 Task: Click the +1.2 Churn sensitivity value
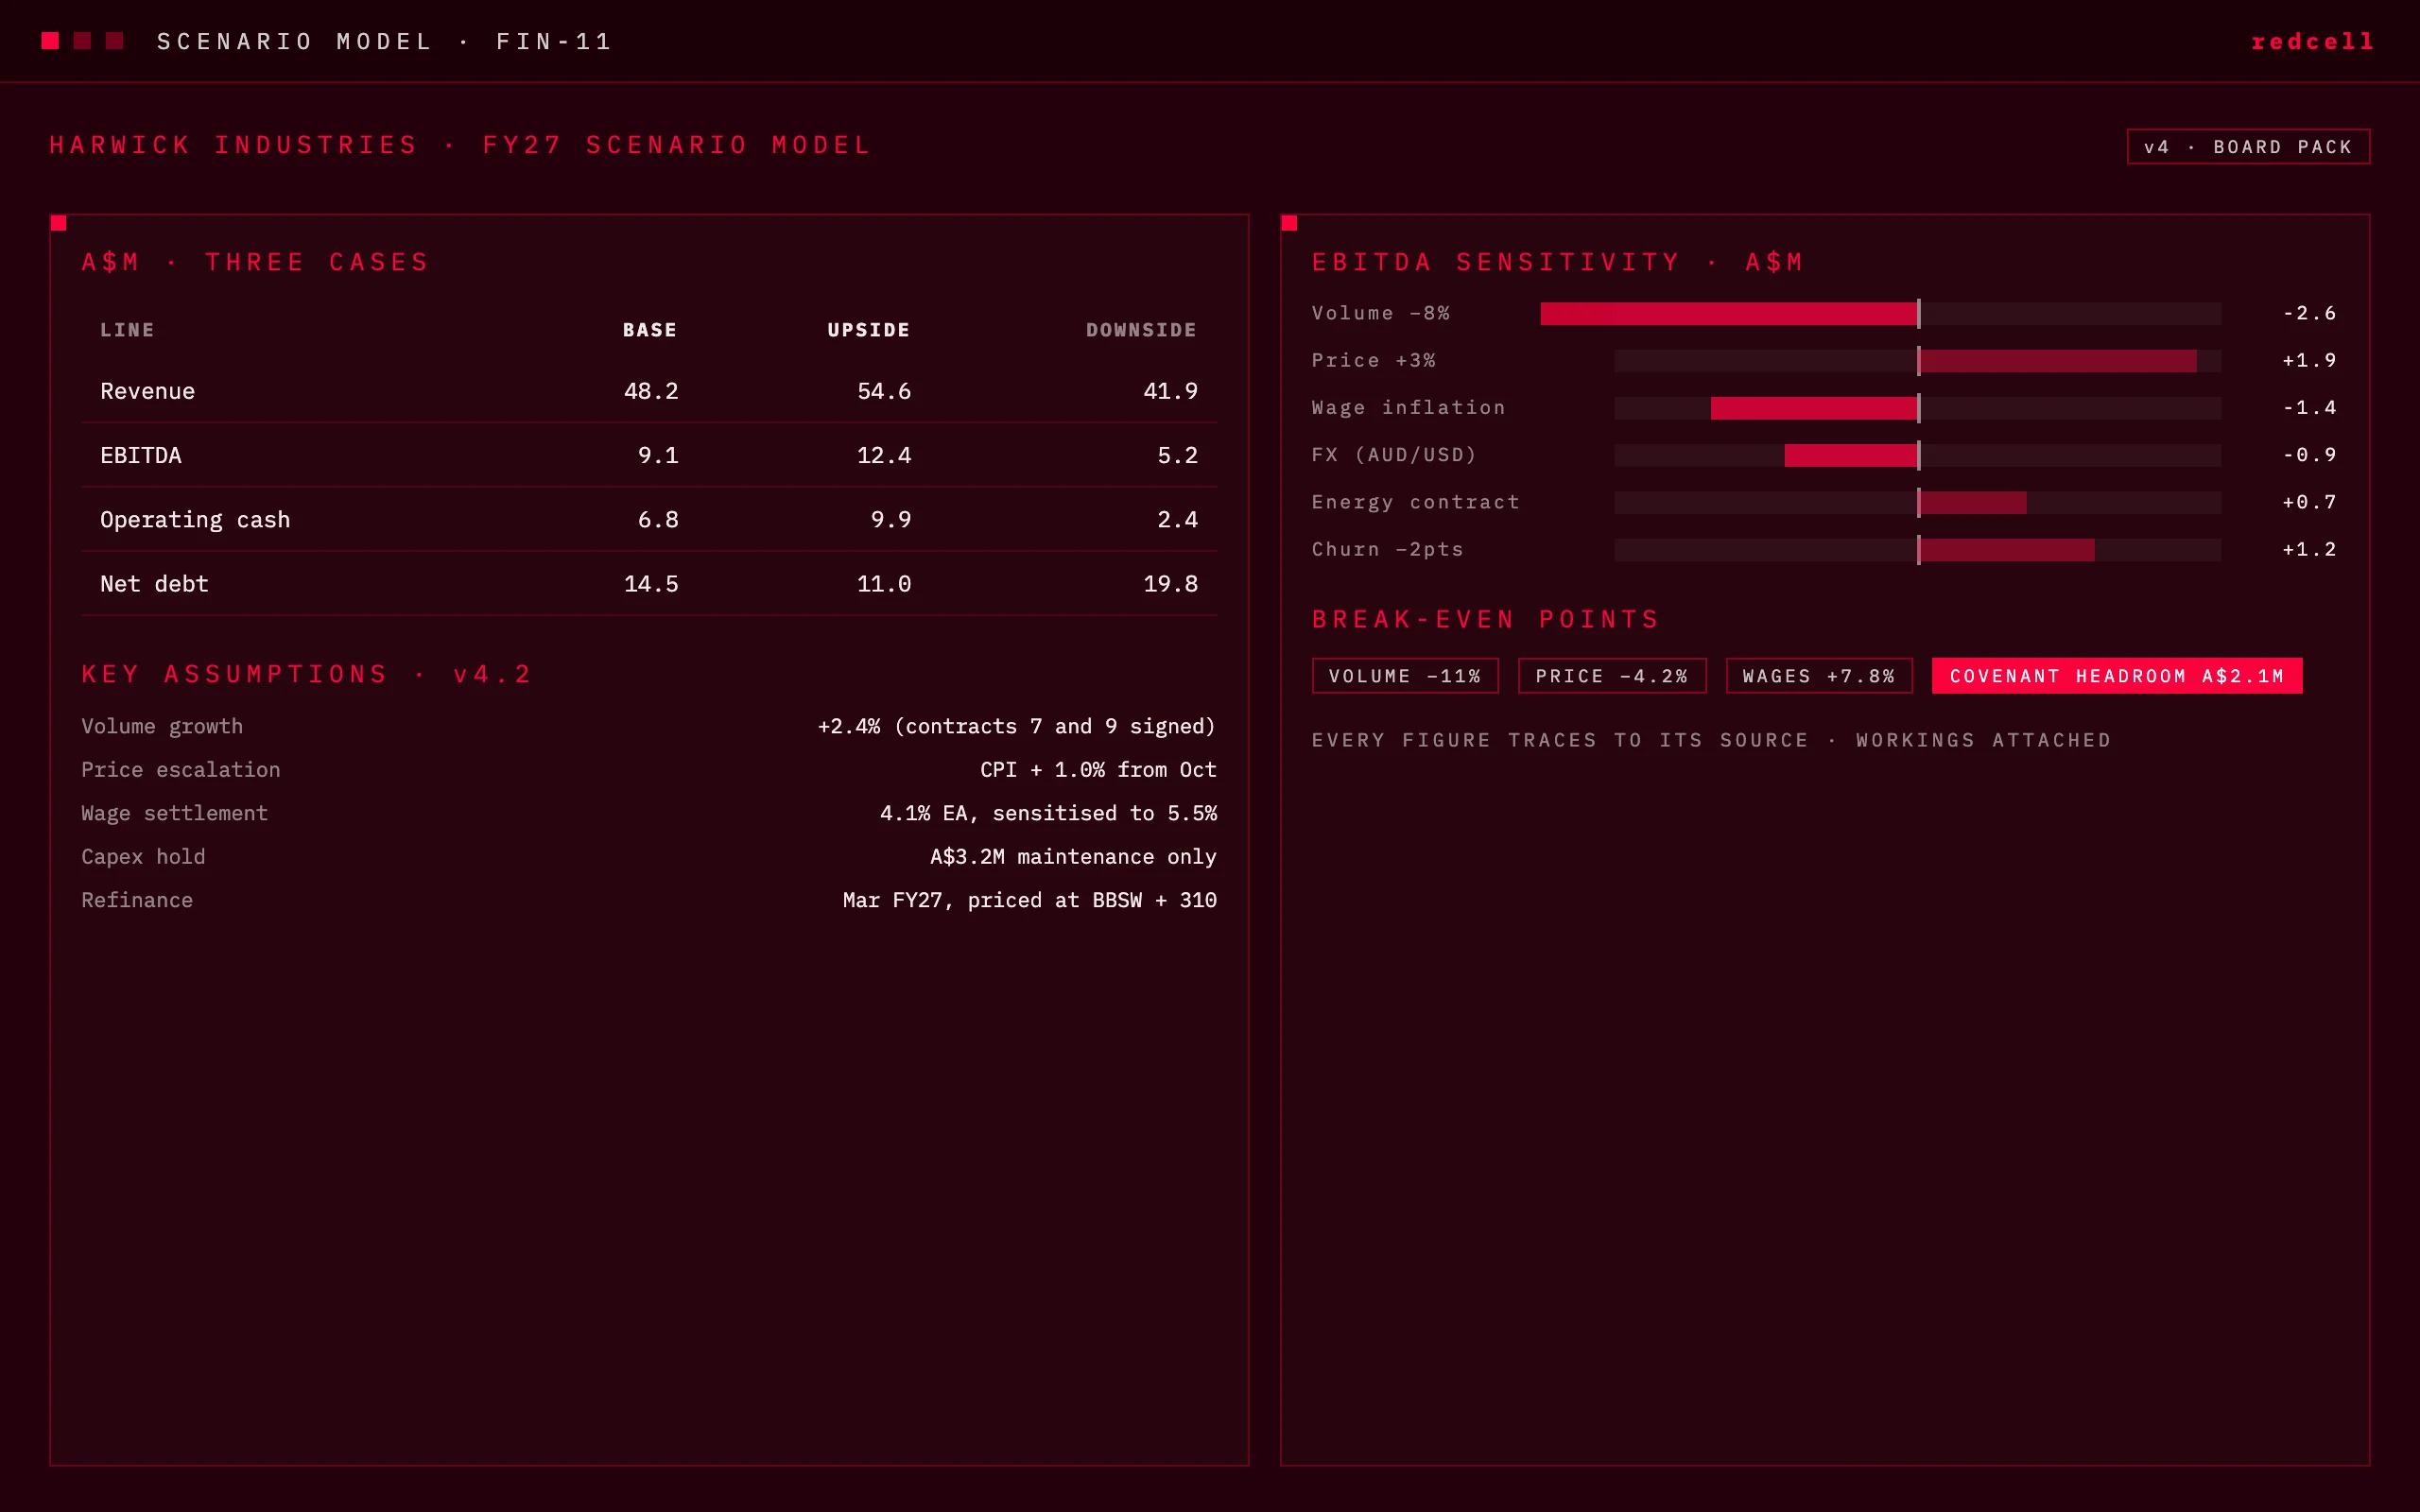(x=2309, y=550)
